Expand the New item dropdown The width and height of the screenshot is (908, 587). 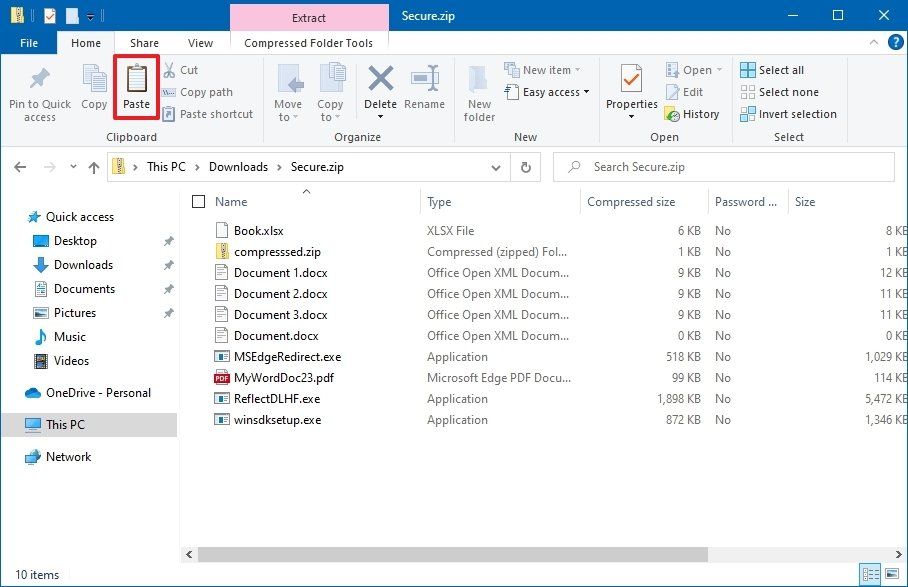click(x=543, y=69)
